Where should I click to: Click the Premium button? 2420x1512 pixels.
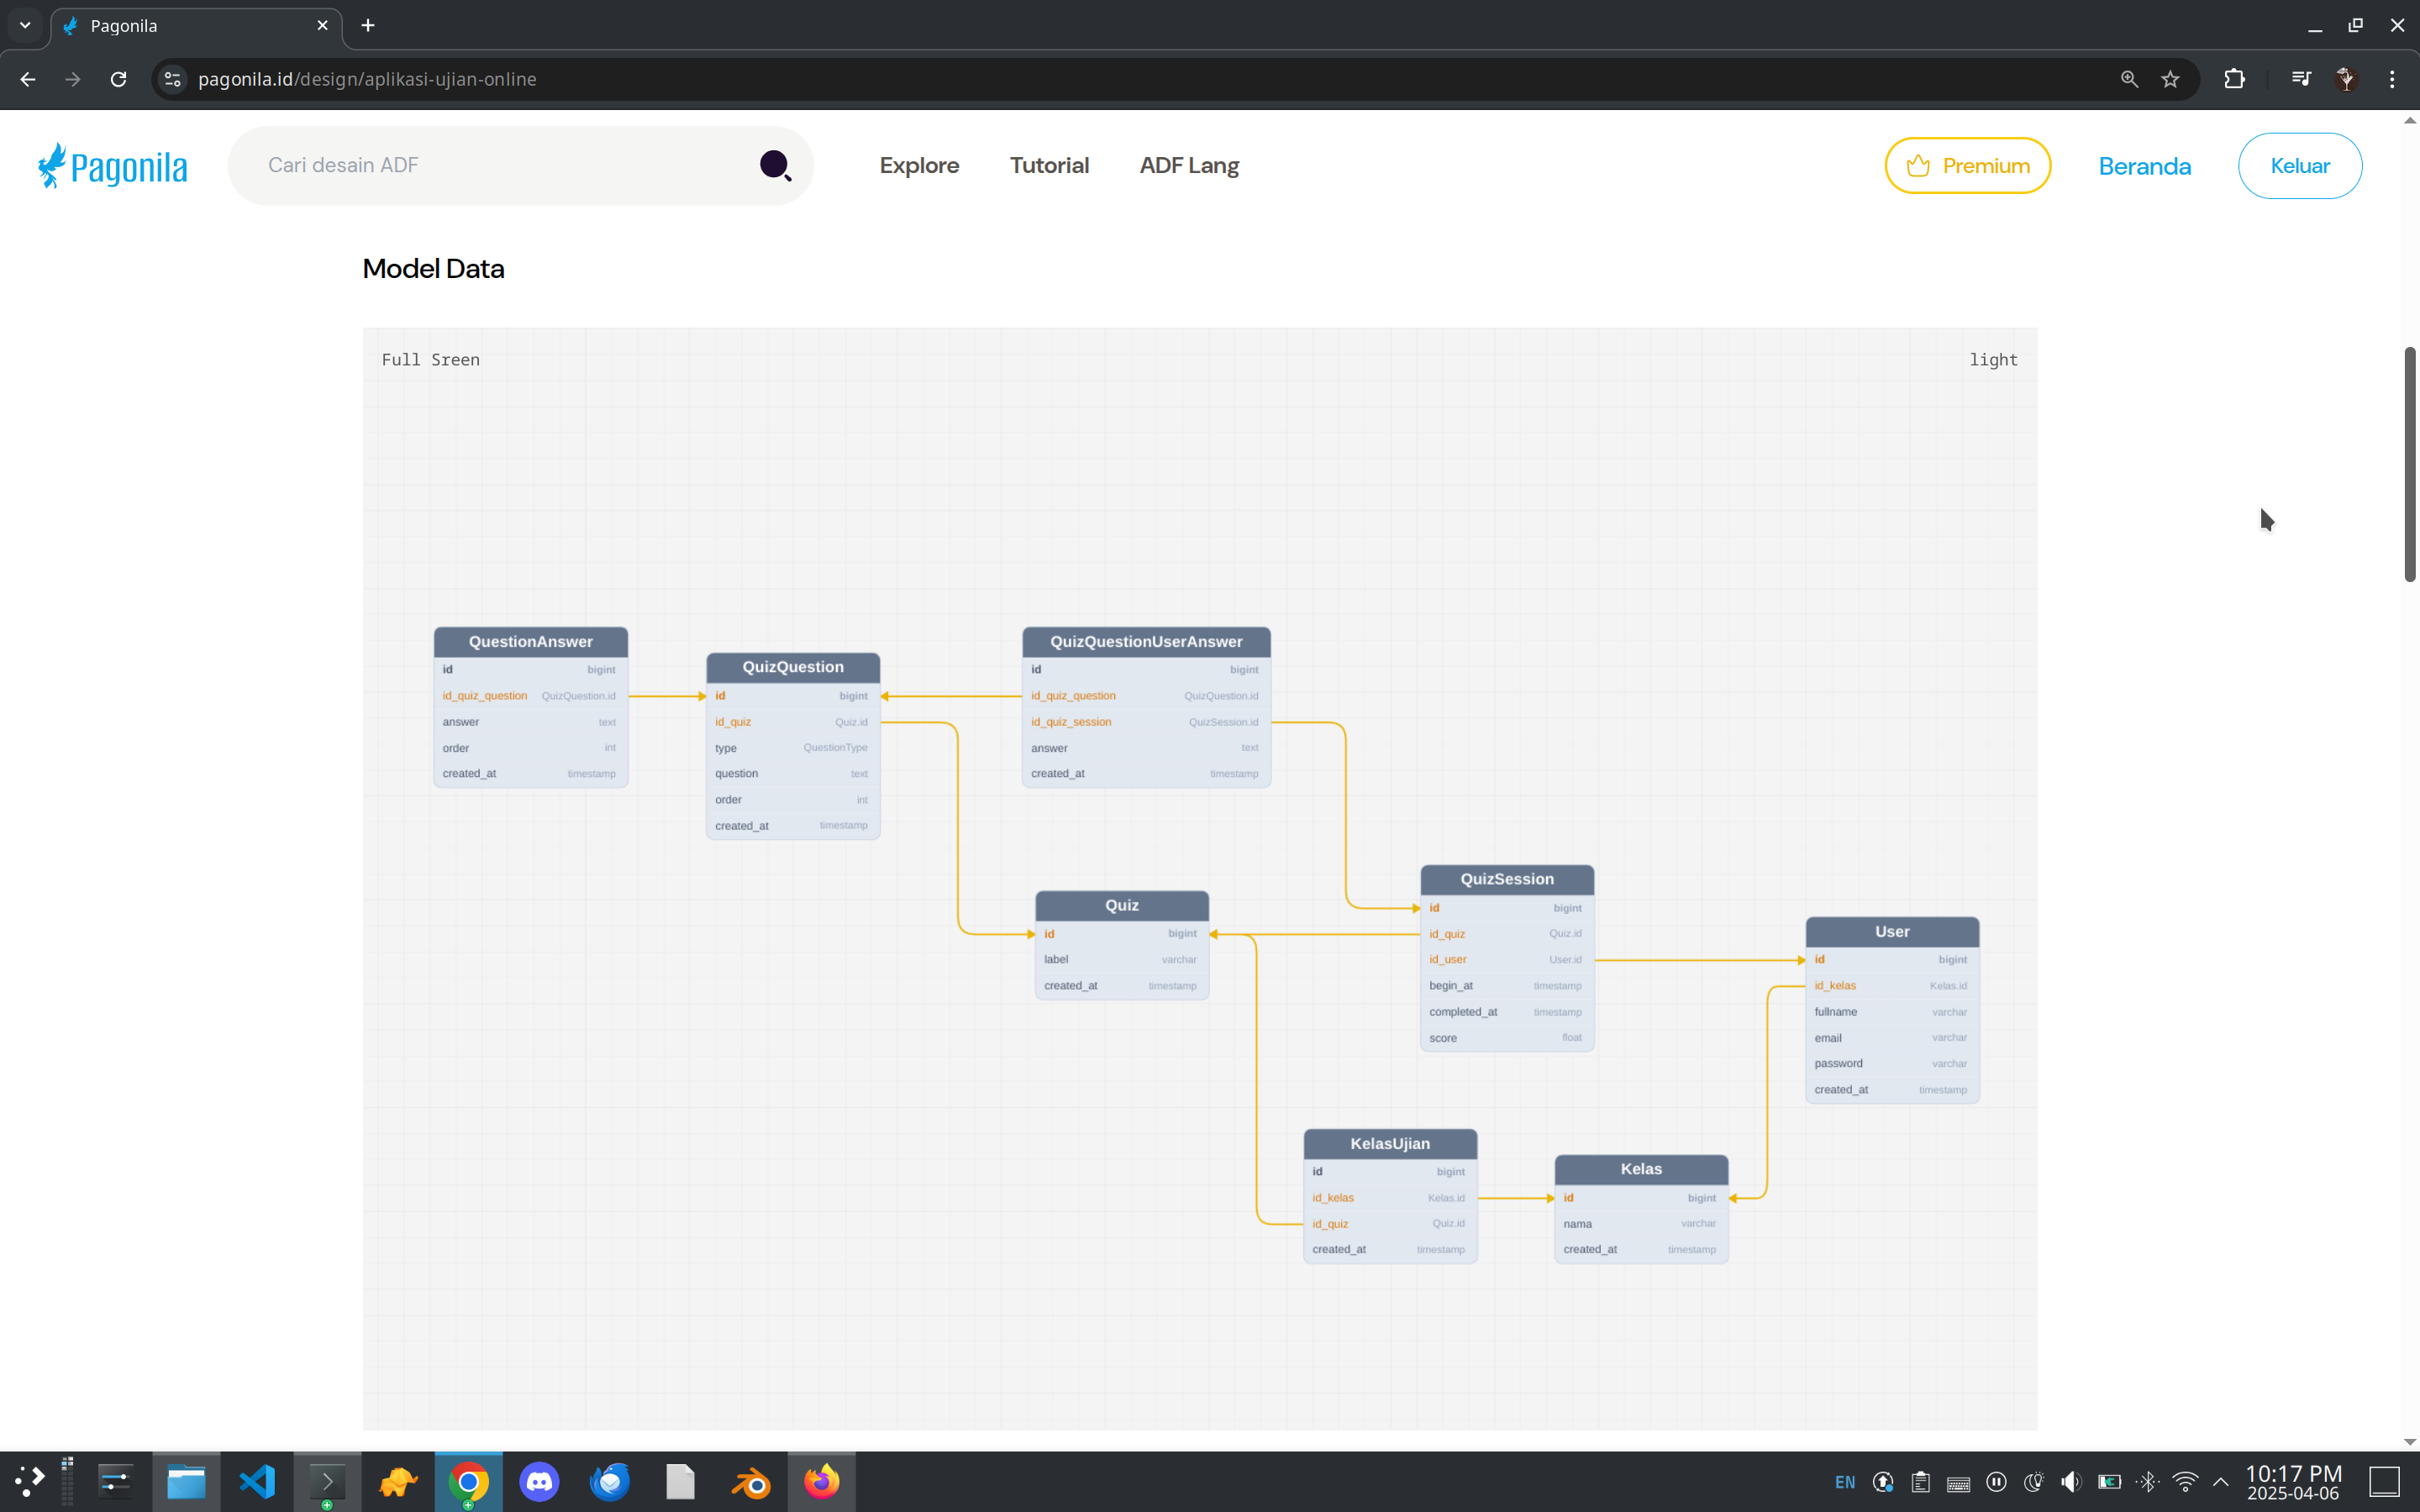click(1967, 166)
